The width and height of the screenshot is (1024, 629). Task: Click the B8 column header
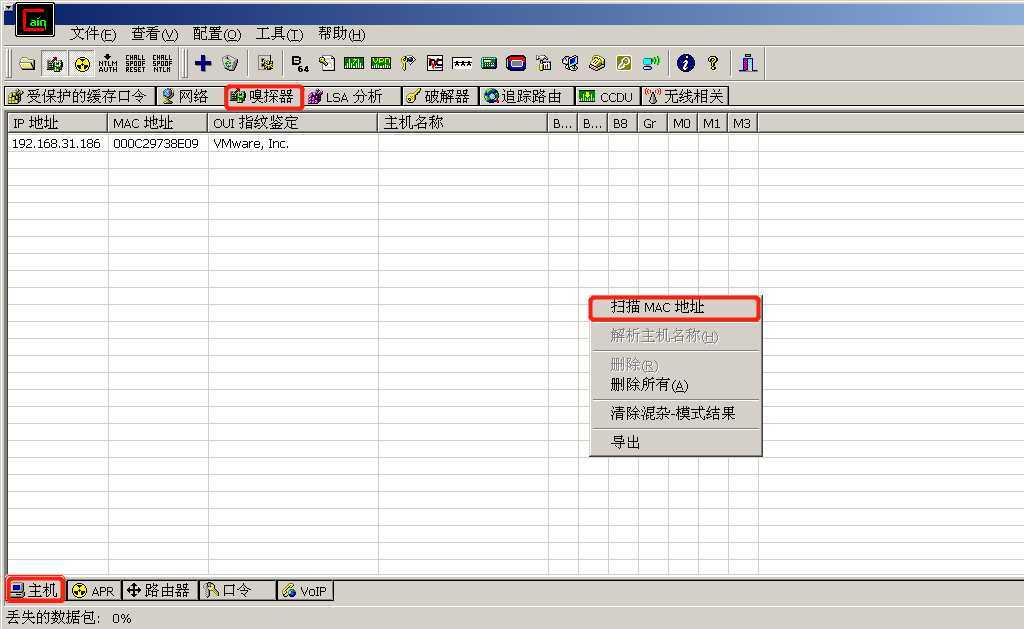point(623,123)
